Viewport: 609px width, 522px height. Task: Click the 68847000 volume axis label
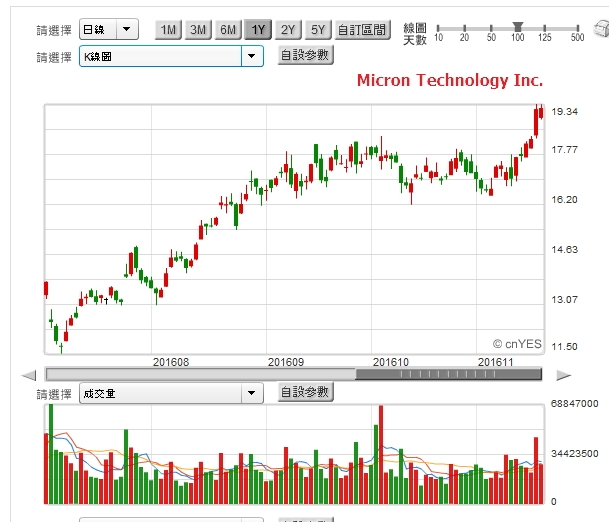point(574,404)
